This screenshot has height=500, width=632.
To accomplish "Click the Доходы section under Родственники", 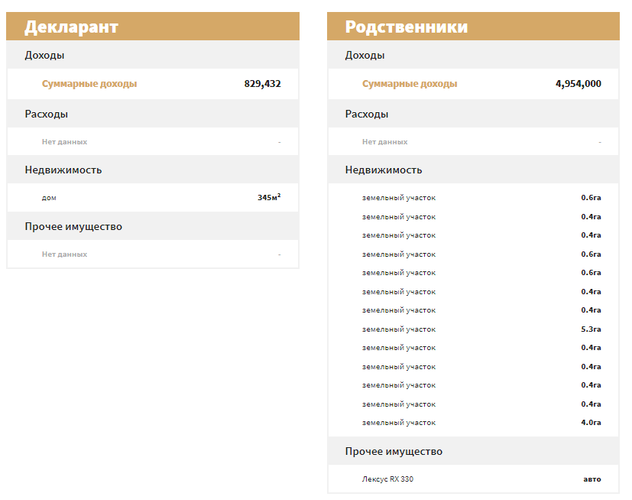I will coord(365,56).
